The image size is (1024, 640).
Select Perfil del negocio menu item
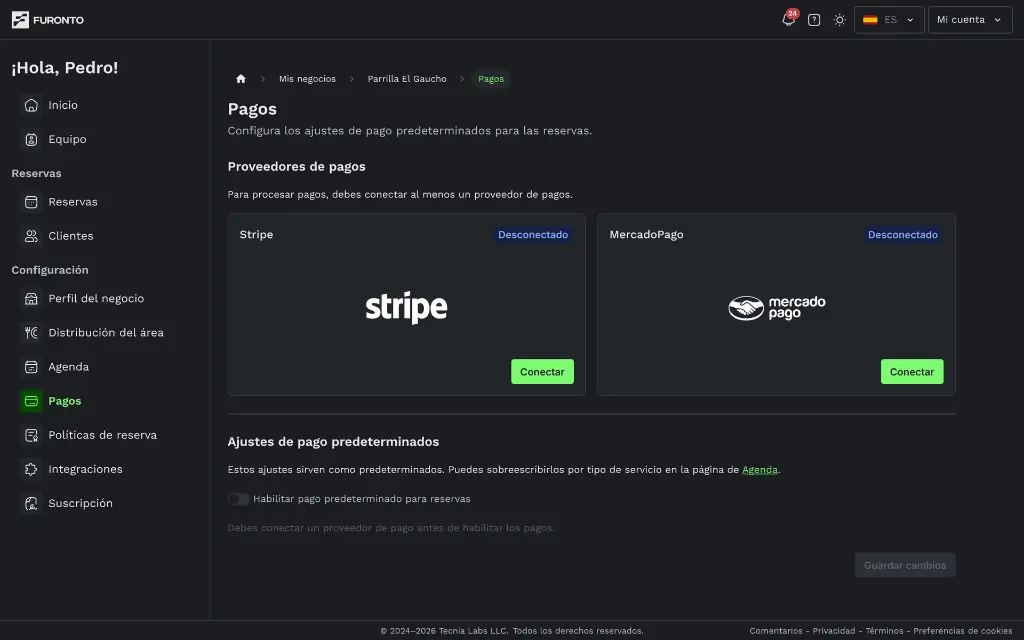click(96, 298)
